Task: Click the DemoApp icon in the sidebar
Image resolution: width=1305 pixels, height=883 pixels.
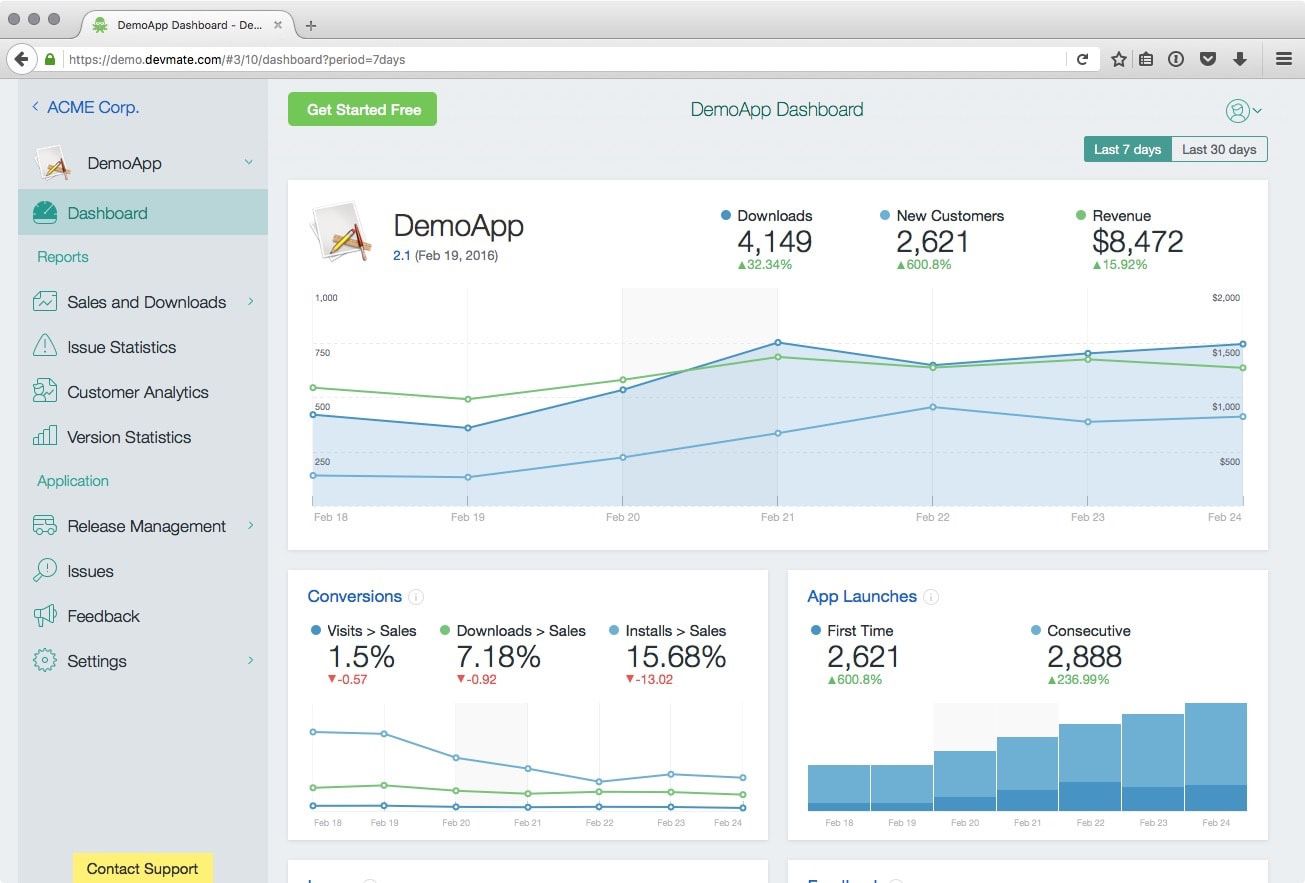Action: tap(54, 163)
